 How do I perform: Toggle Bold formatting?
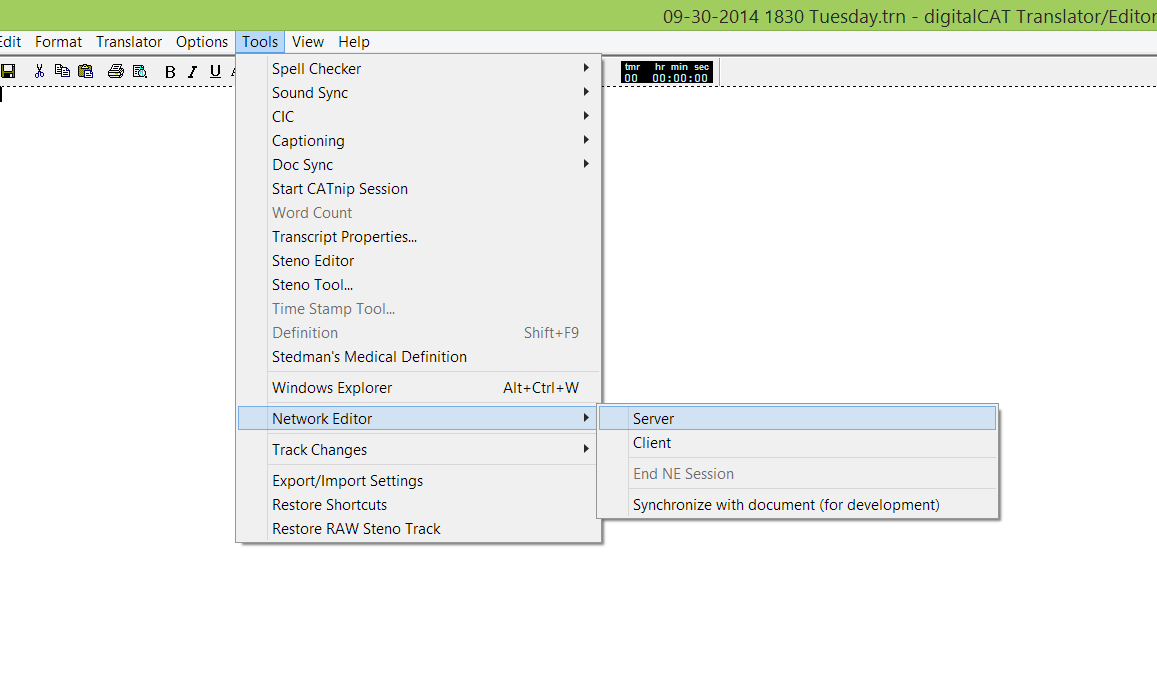tap(170, 71)
